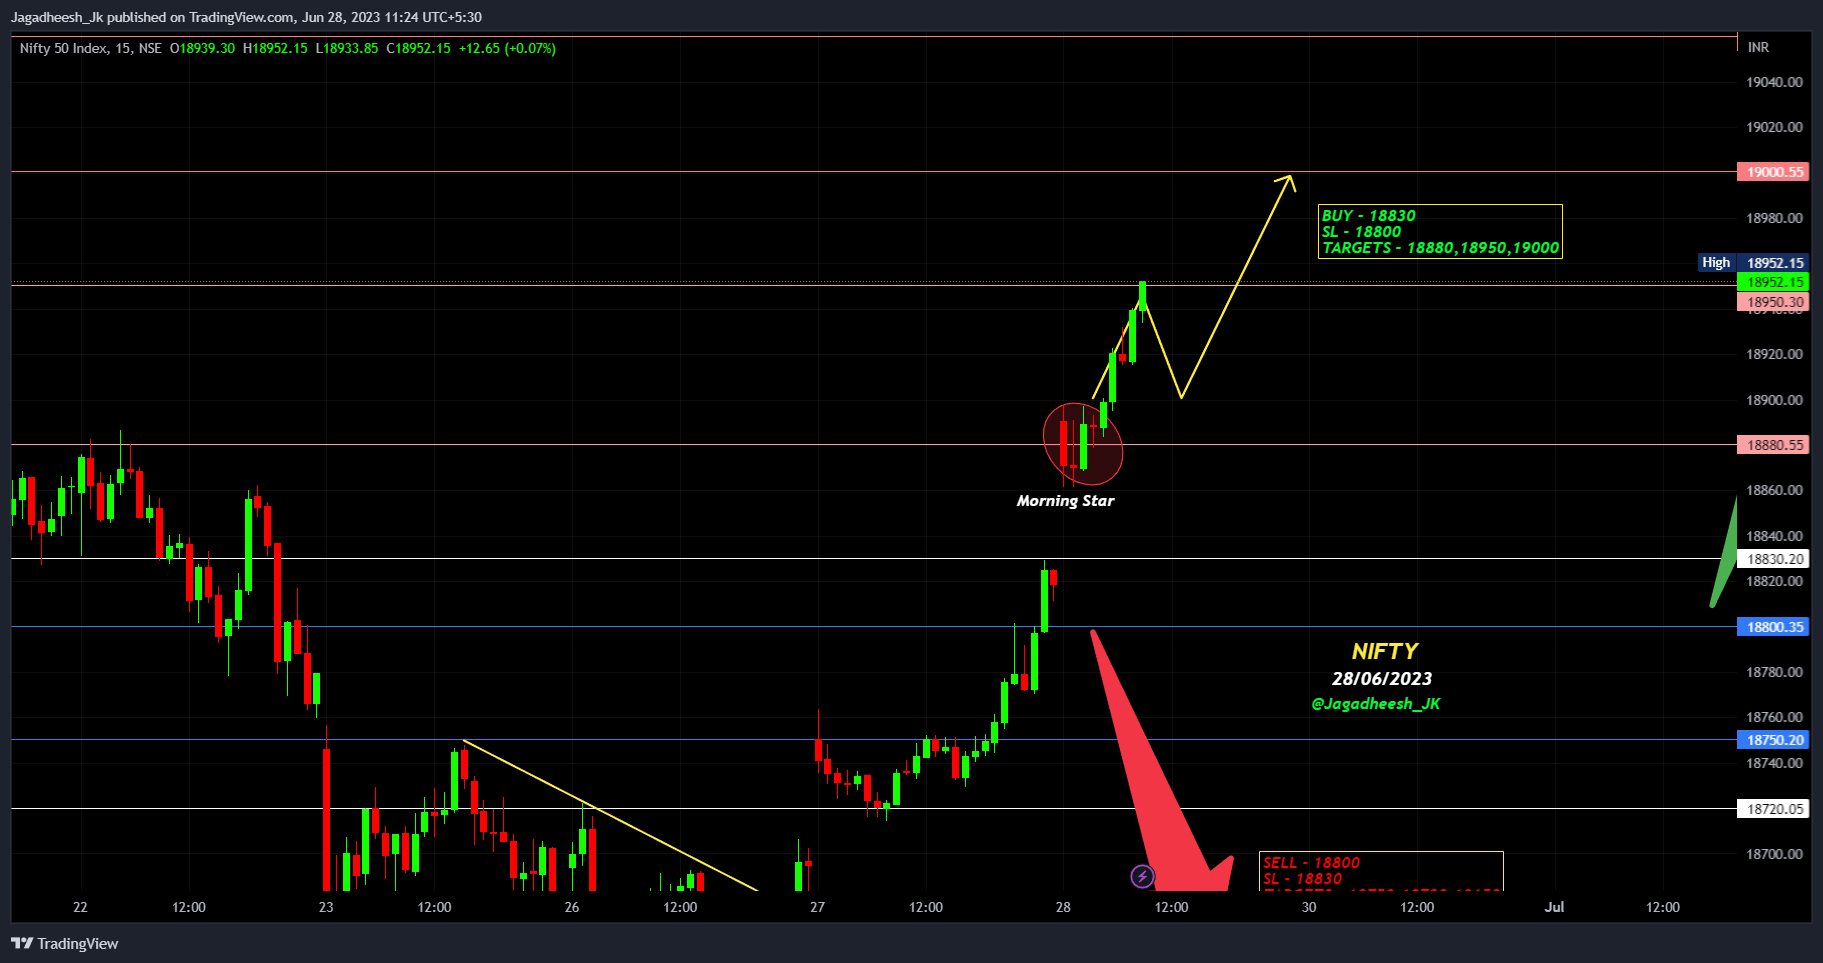Click the 18700.00 price axis tick
The width and height of the screenshot is (1823, 963).
(1774, 854)
